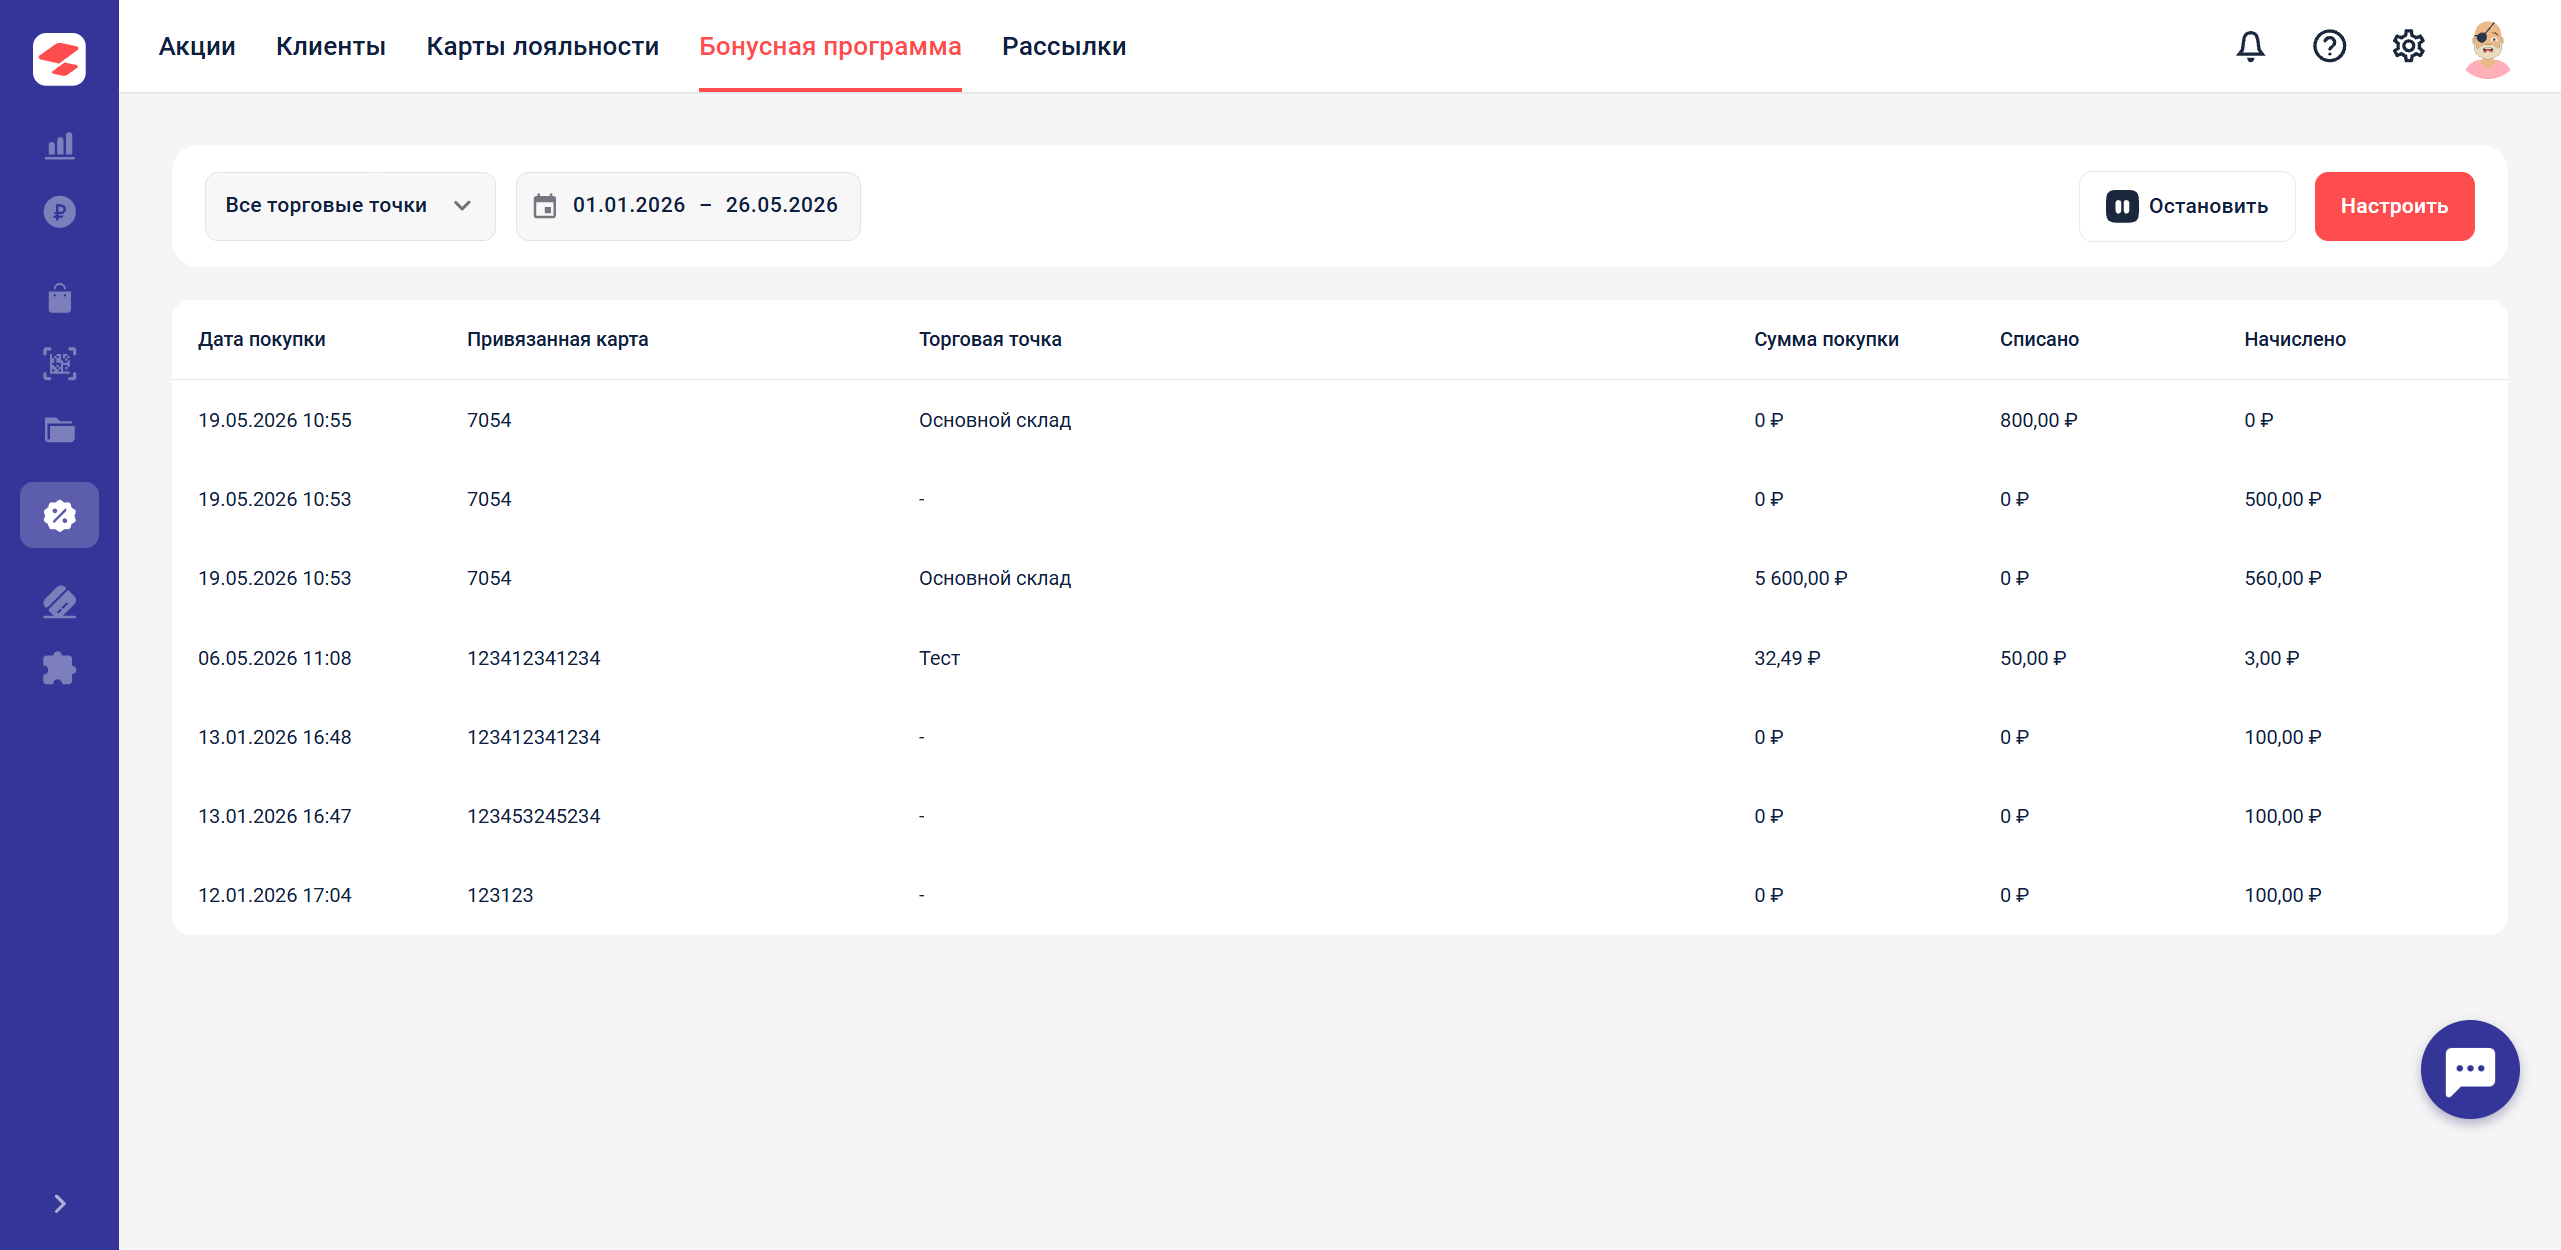Click the Тест trading point cell
The width and height of the screenshot is (2561, 1250).
[x=939, y=658]
